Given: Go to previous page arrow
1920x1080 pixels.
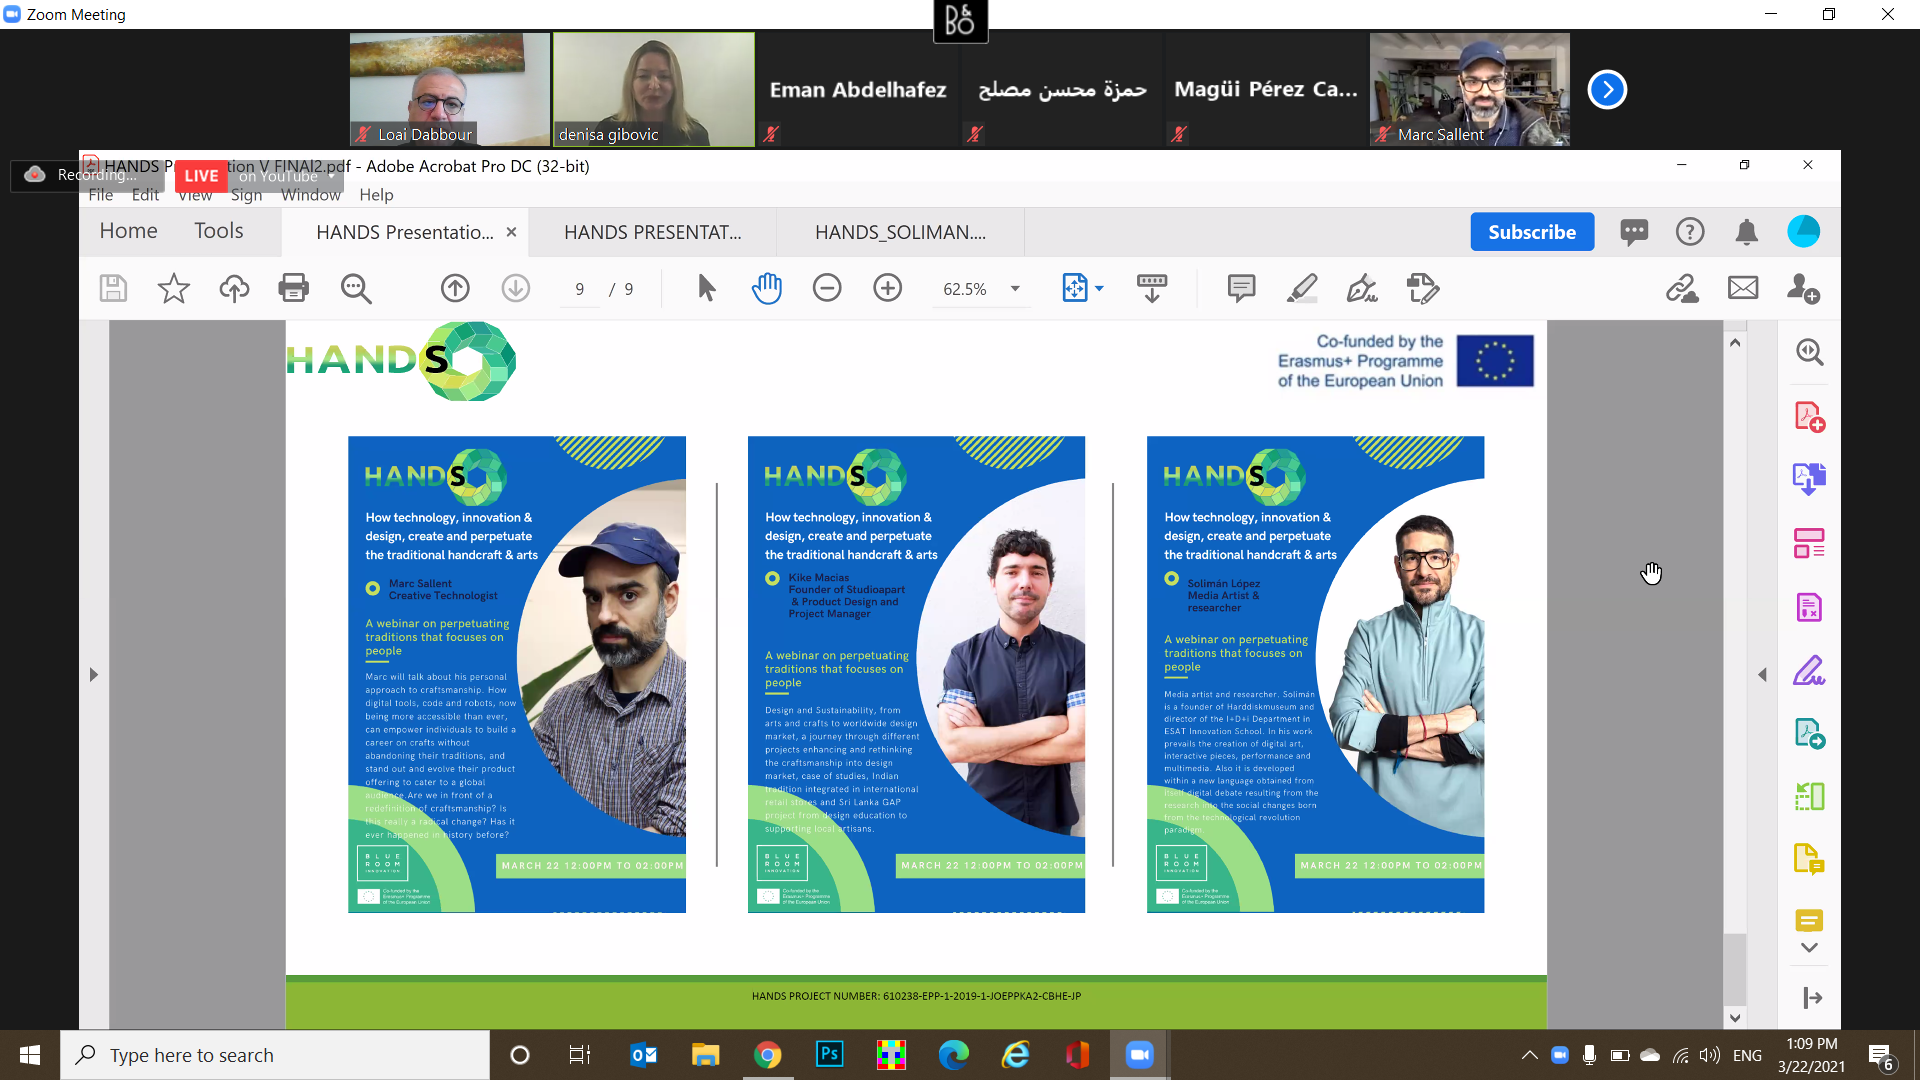Looking at the screenshot, I should 455,288.
